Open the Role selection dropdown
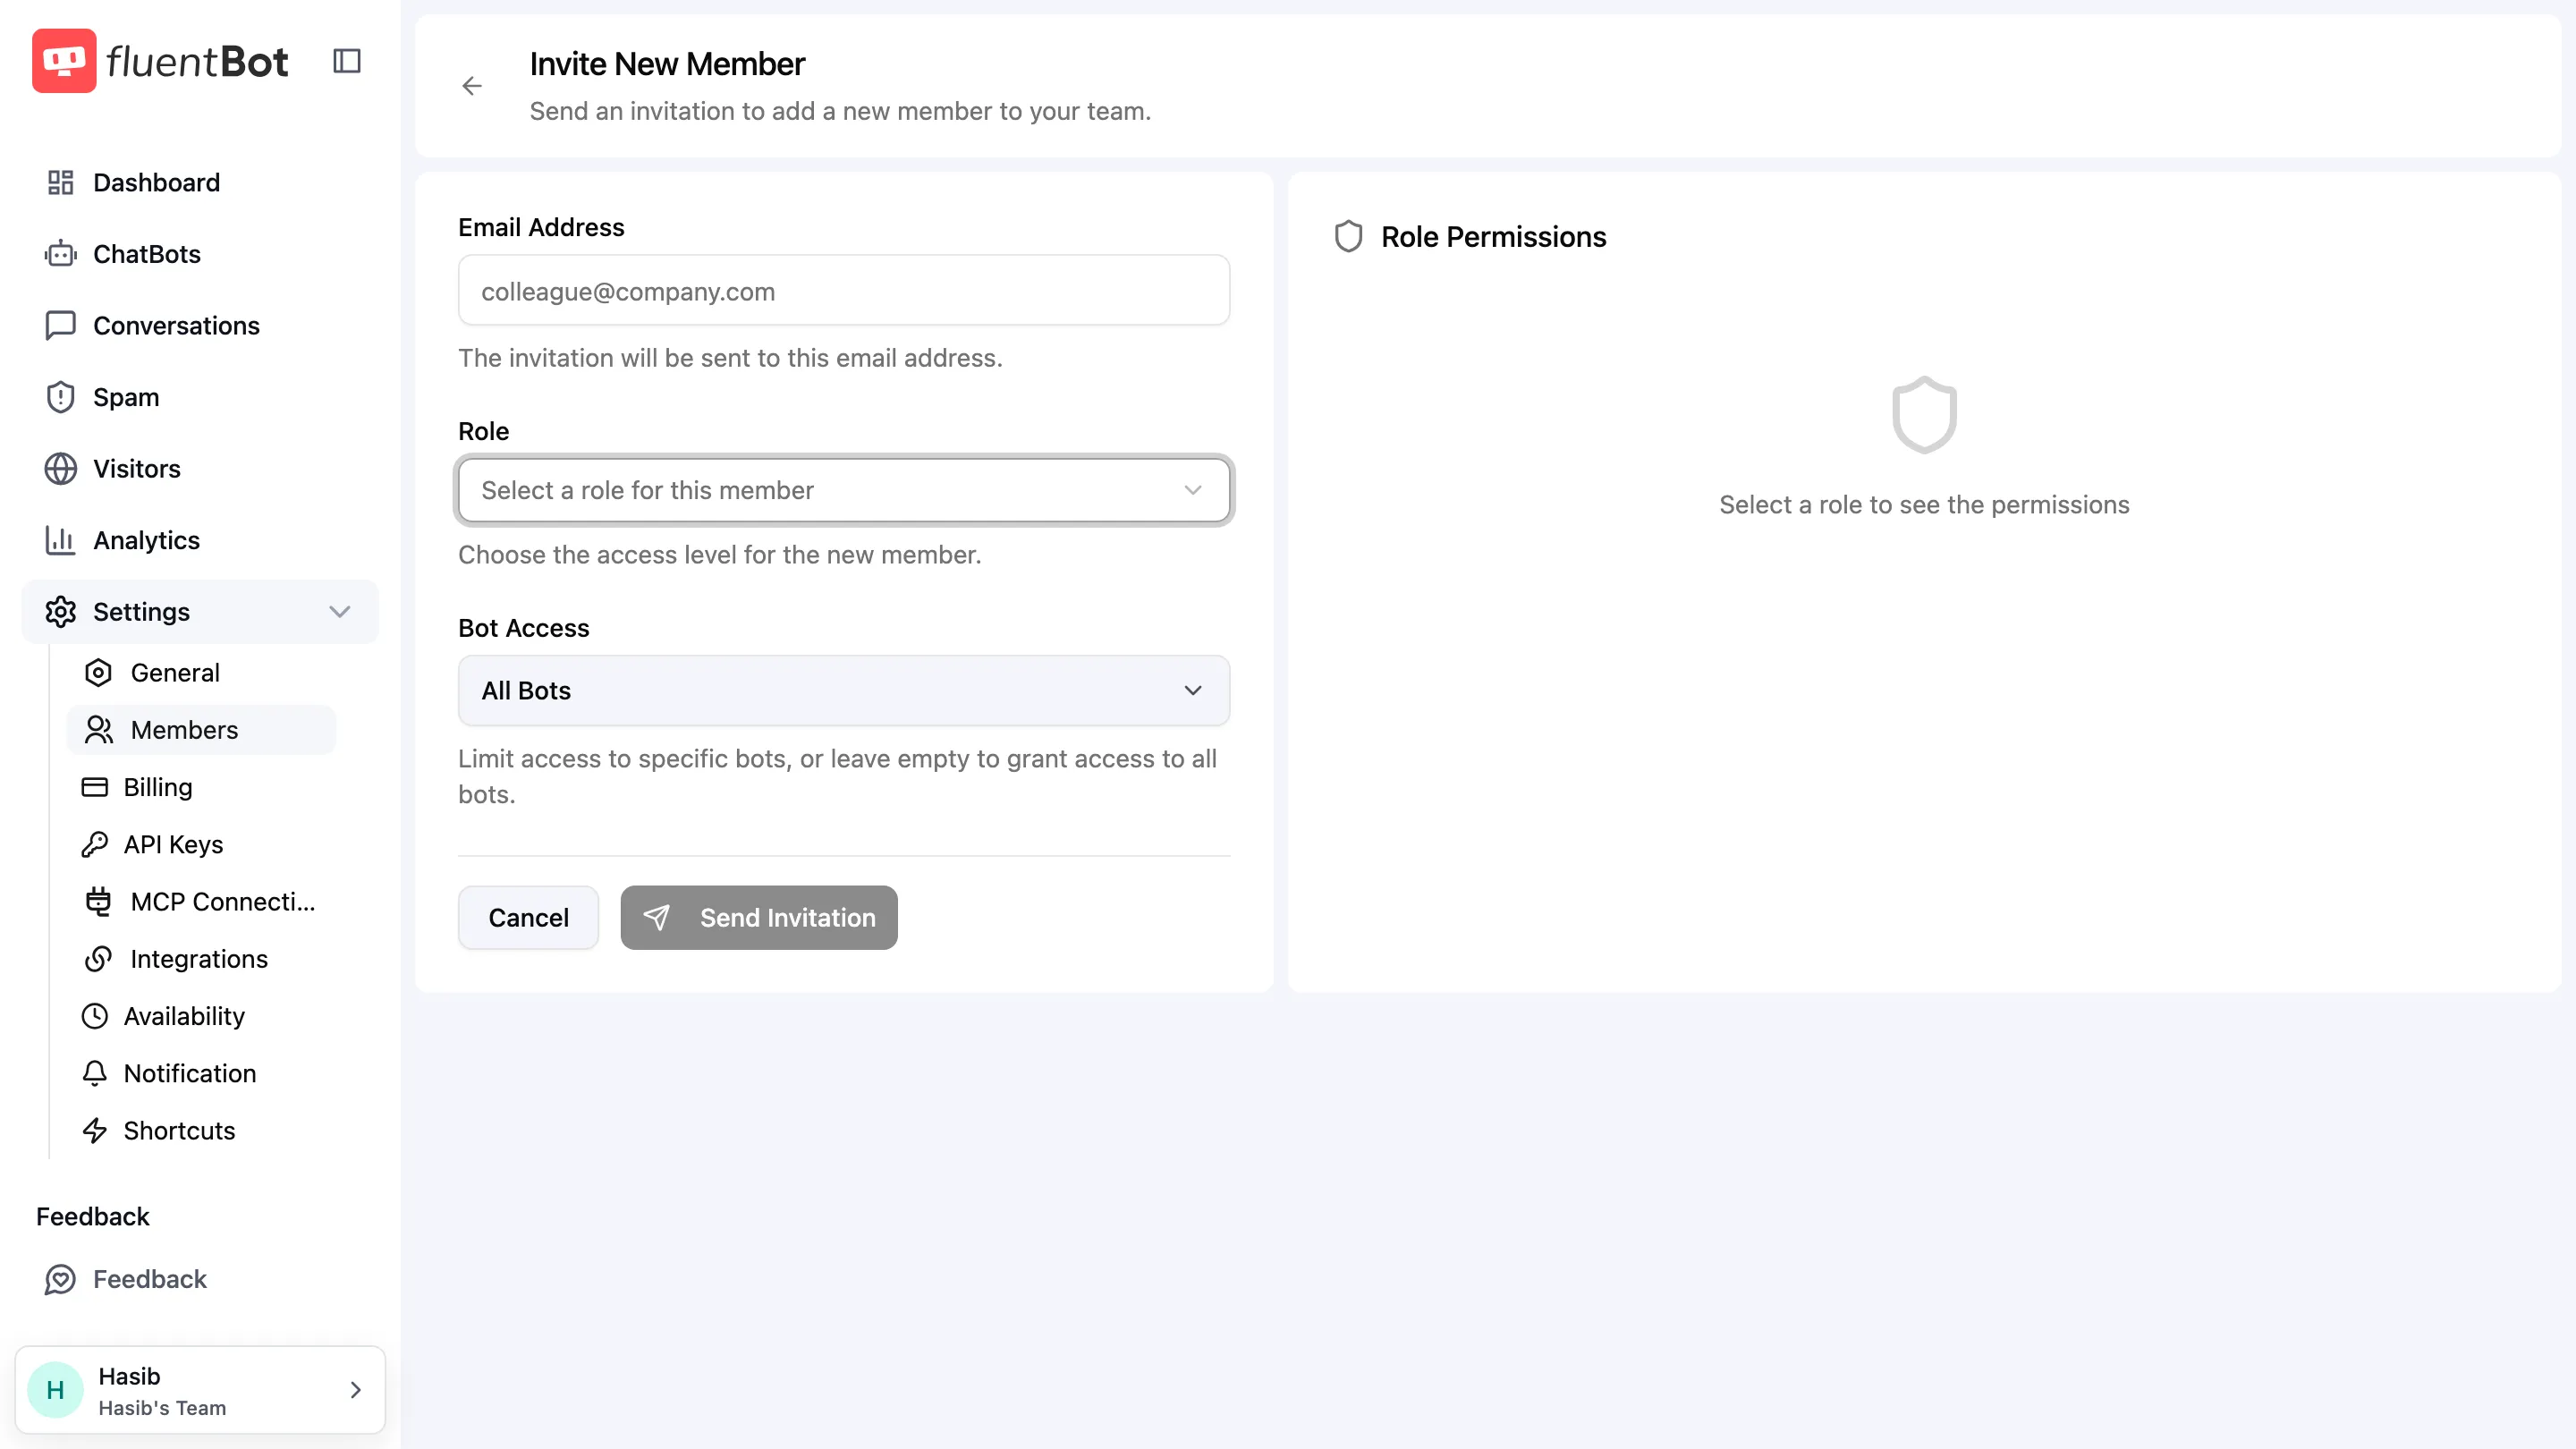2576x1449 pixels. [844, 490]
